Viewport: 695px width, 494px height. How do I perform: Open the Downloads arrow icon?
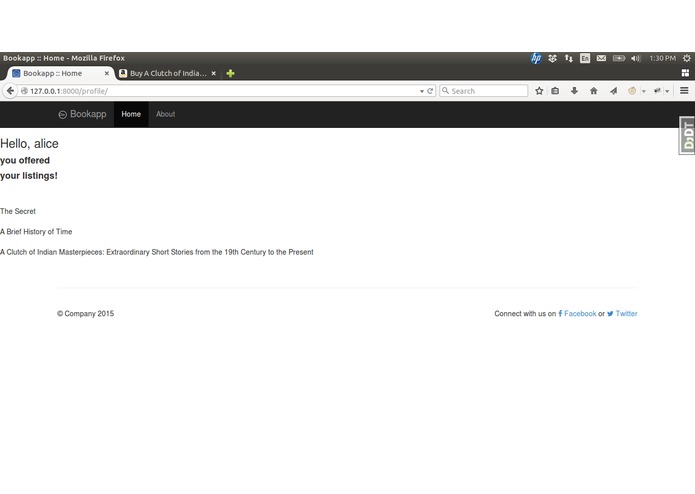574,91
